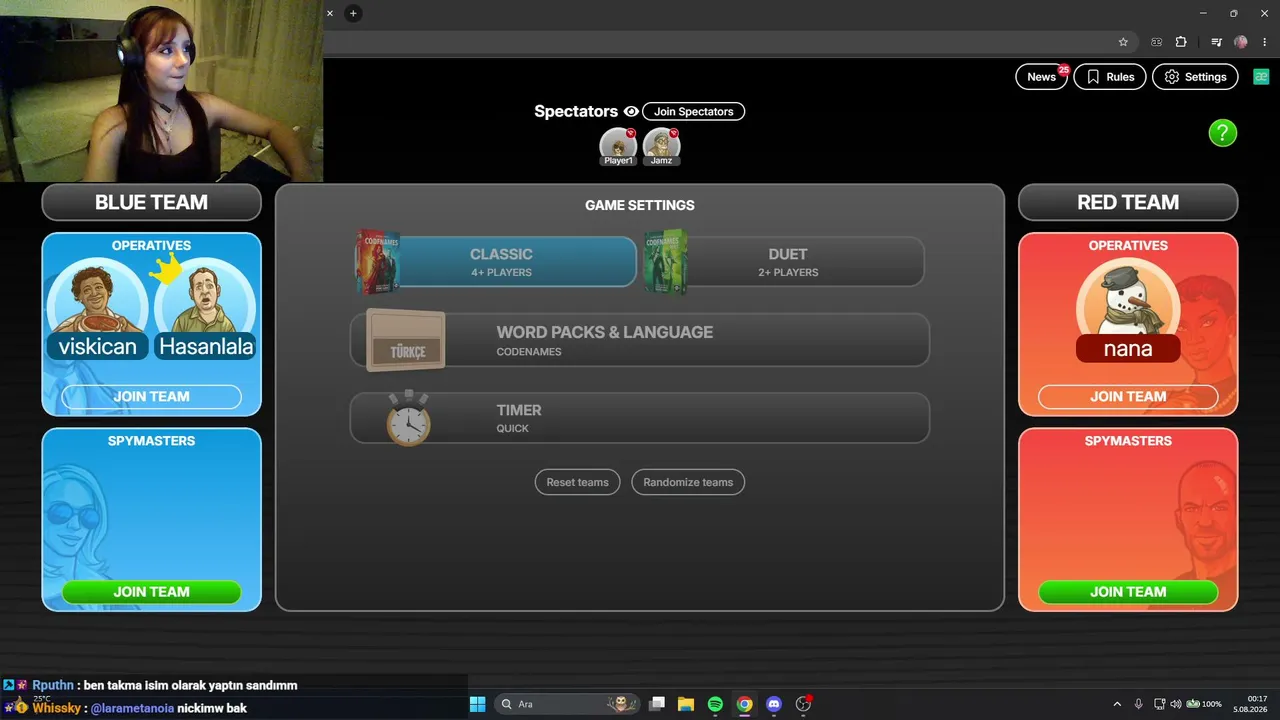Open Chrome media controls icon
Viewport: 1280px width, 720px height.
pyautogui.click(x=1216, y=42)
